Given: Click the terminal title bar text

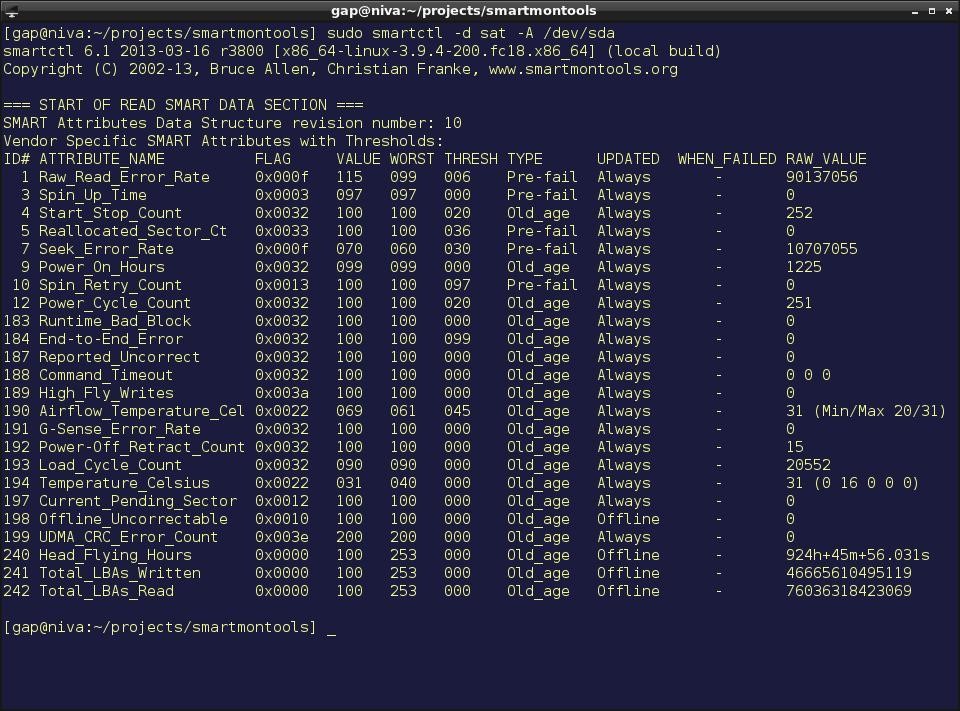Looking at the screenshot, I should click(463, 10).
